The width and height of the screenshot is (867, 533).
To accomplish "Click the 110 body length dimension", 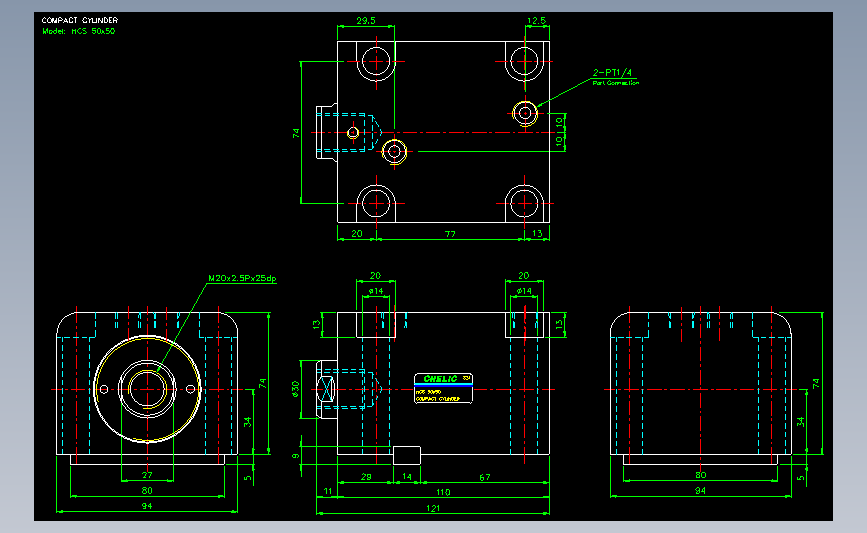I will 443,492.
